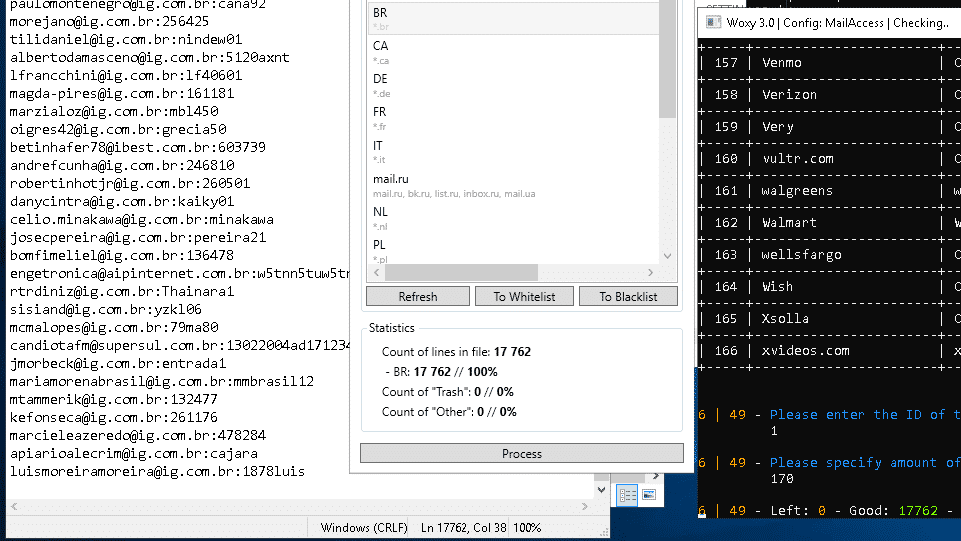Choose the DE domain entry
Screen dimensions: 961x541
pos(512,85)
